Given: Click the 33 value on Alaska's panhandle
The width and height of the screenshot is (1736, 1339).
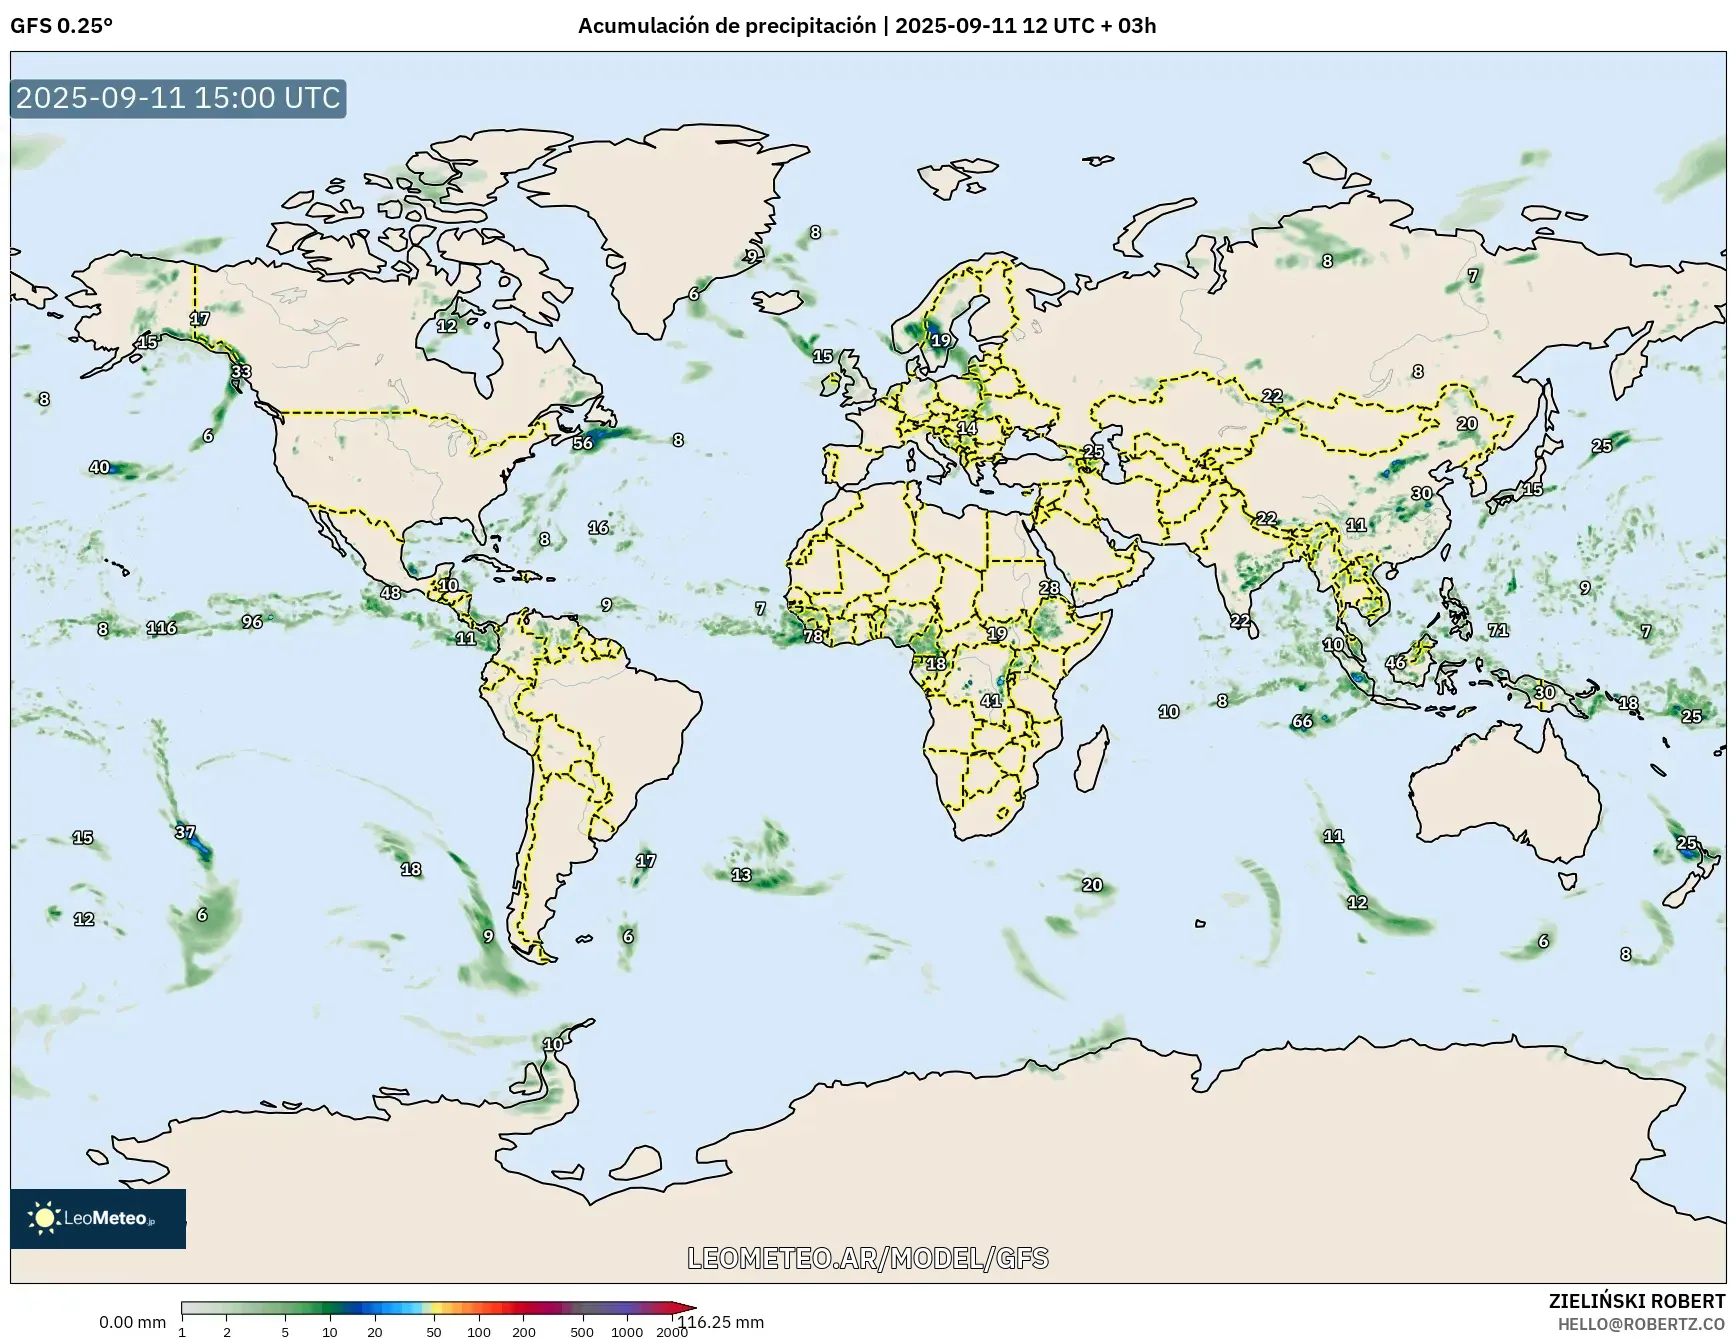Looking at the screenshot, I should click(x=241, y=371).
